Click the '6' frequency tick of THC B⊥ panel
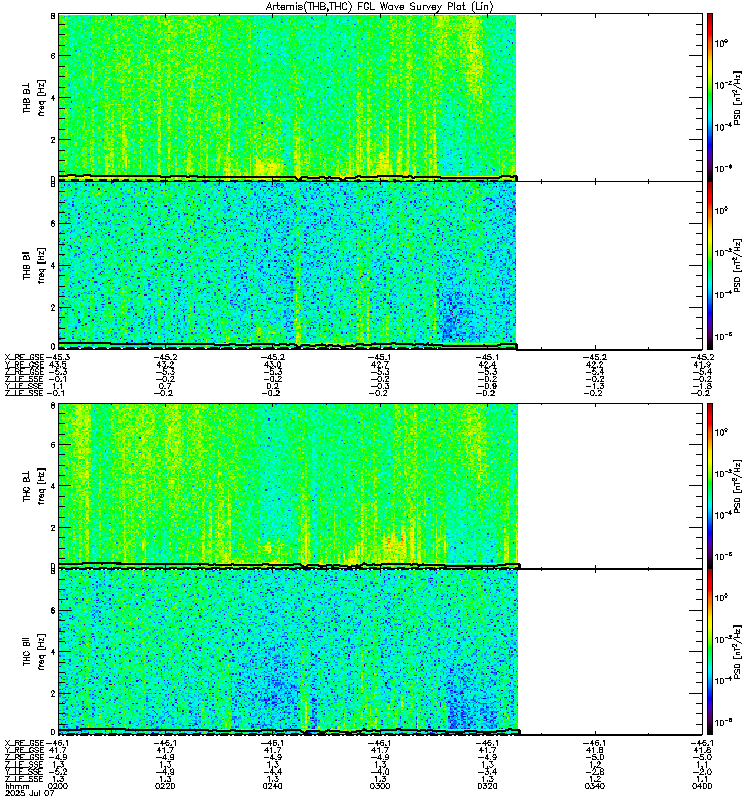Image resolution: width=750 pixels, height=800 pixels. click(x=53, y=444)
